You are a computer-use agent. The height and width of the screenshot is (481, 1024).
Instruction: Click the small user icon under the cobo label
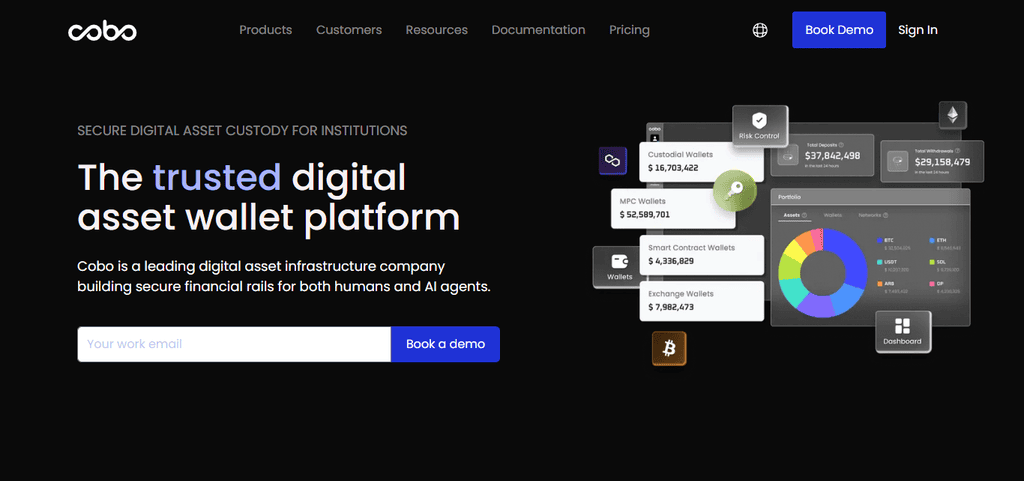coord(654,138)
